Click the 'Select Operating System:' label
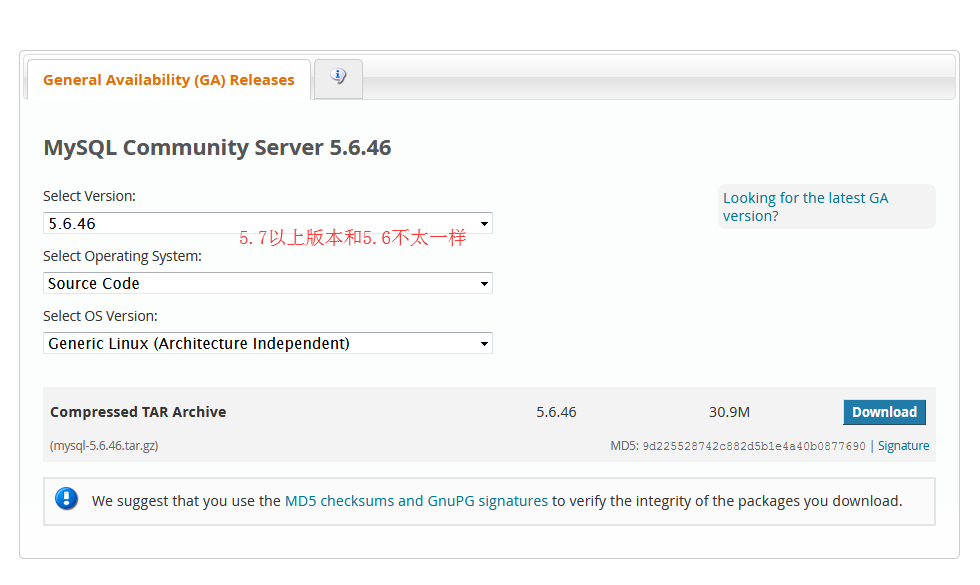980x585 pixels. click(122, 256)
